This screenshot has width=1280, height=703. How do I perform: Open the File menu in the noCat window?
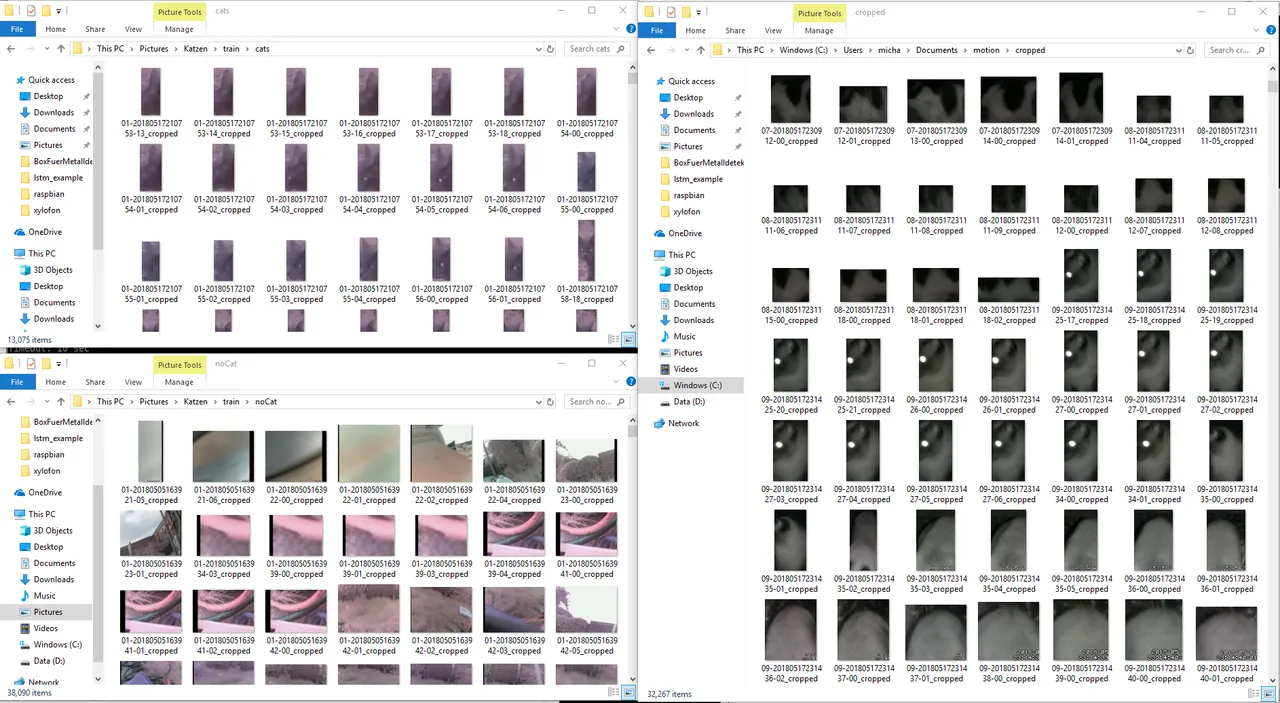coord(16,382)
